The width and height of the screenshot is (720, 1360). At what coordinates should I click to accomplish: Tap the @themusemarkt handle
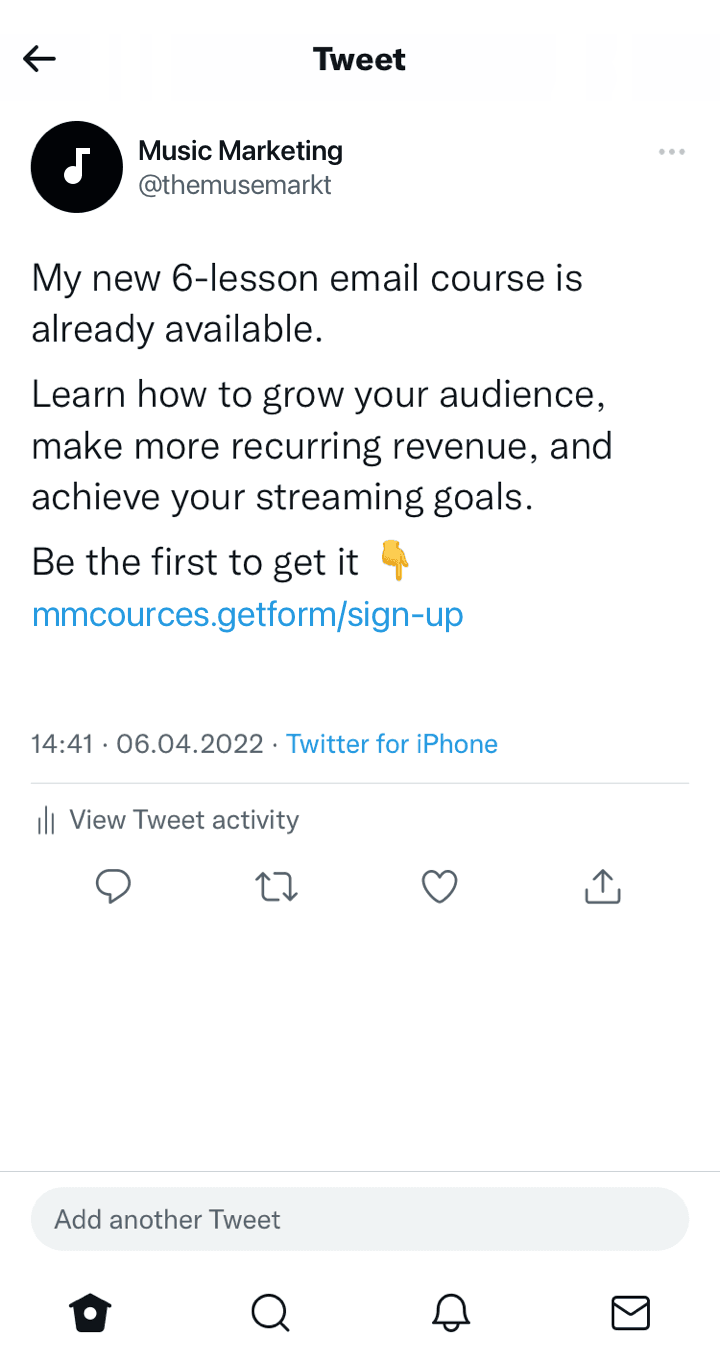[x=235, y=185]
